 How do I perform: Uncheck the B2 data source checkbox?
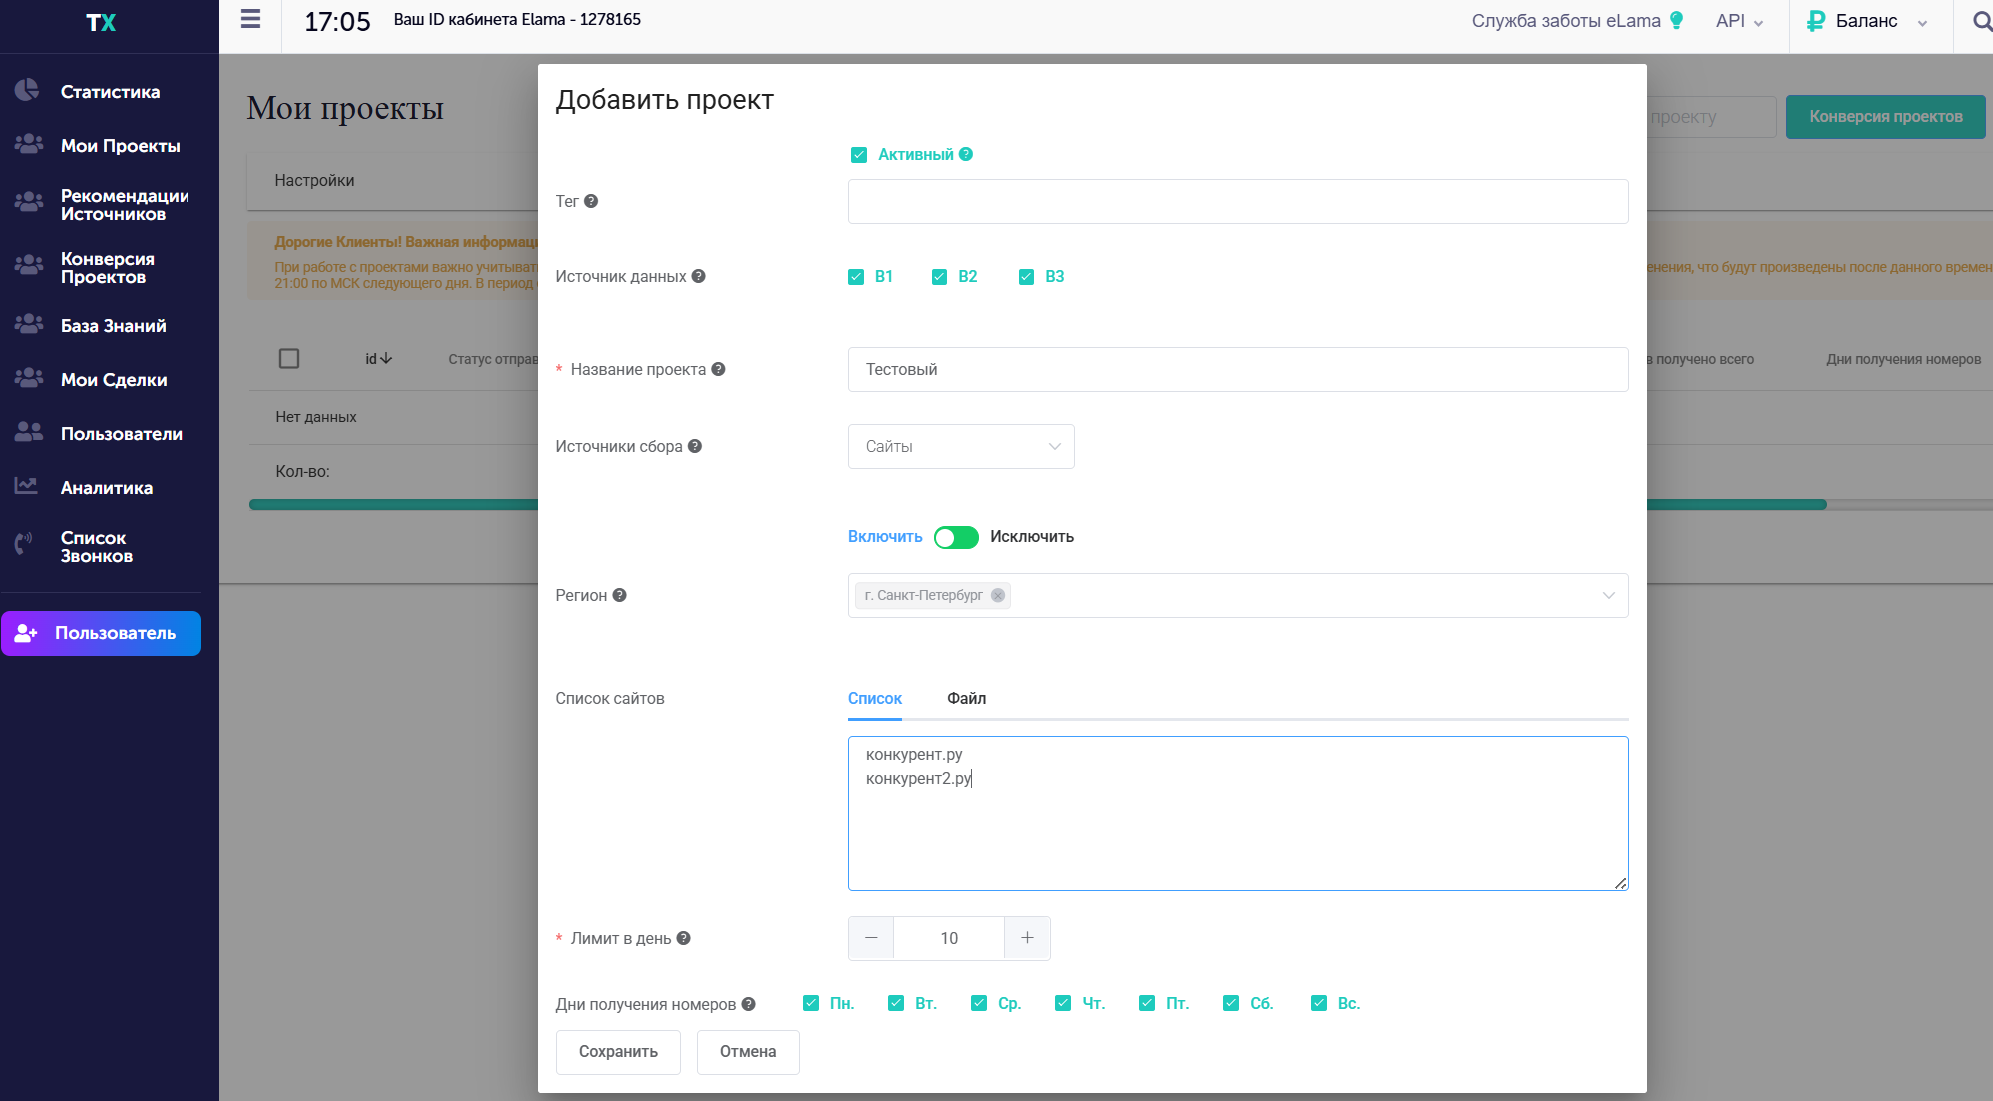pyautogui.click(x=939, y=277)
